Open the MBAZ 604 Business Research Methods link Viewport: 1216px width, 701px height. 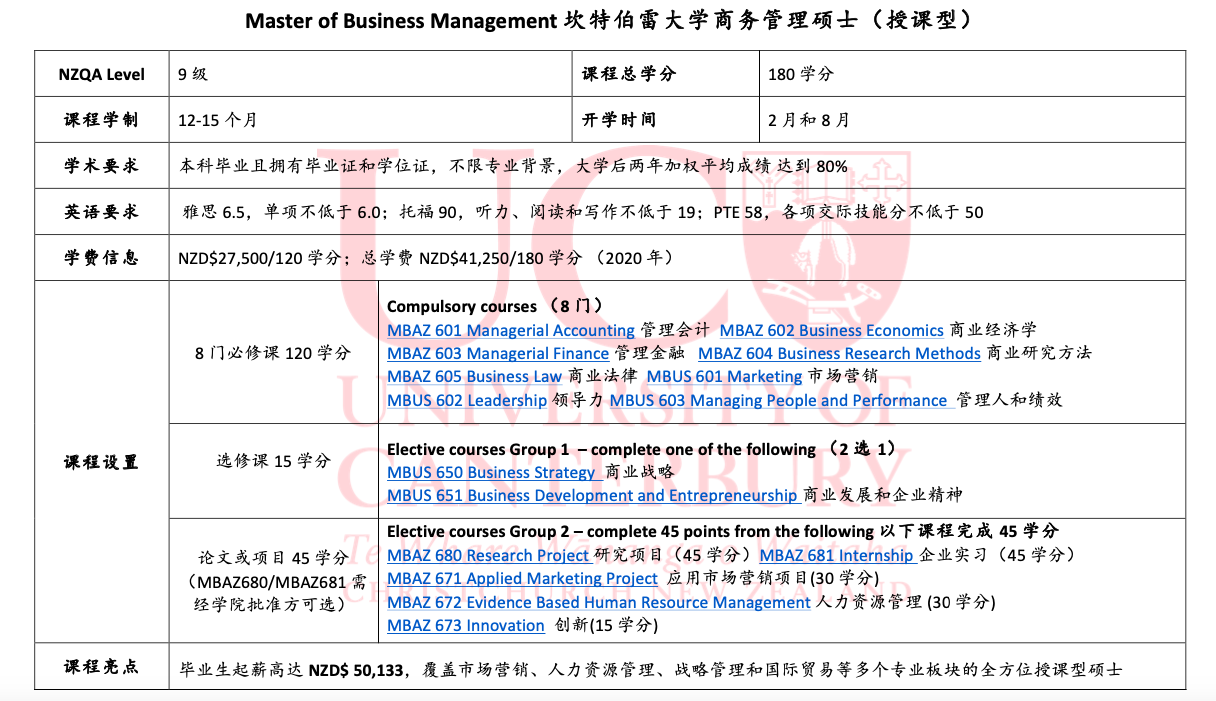839,353
